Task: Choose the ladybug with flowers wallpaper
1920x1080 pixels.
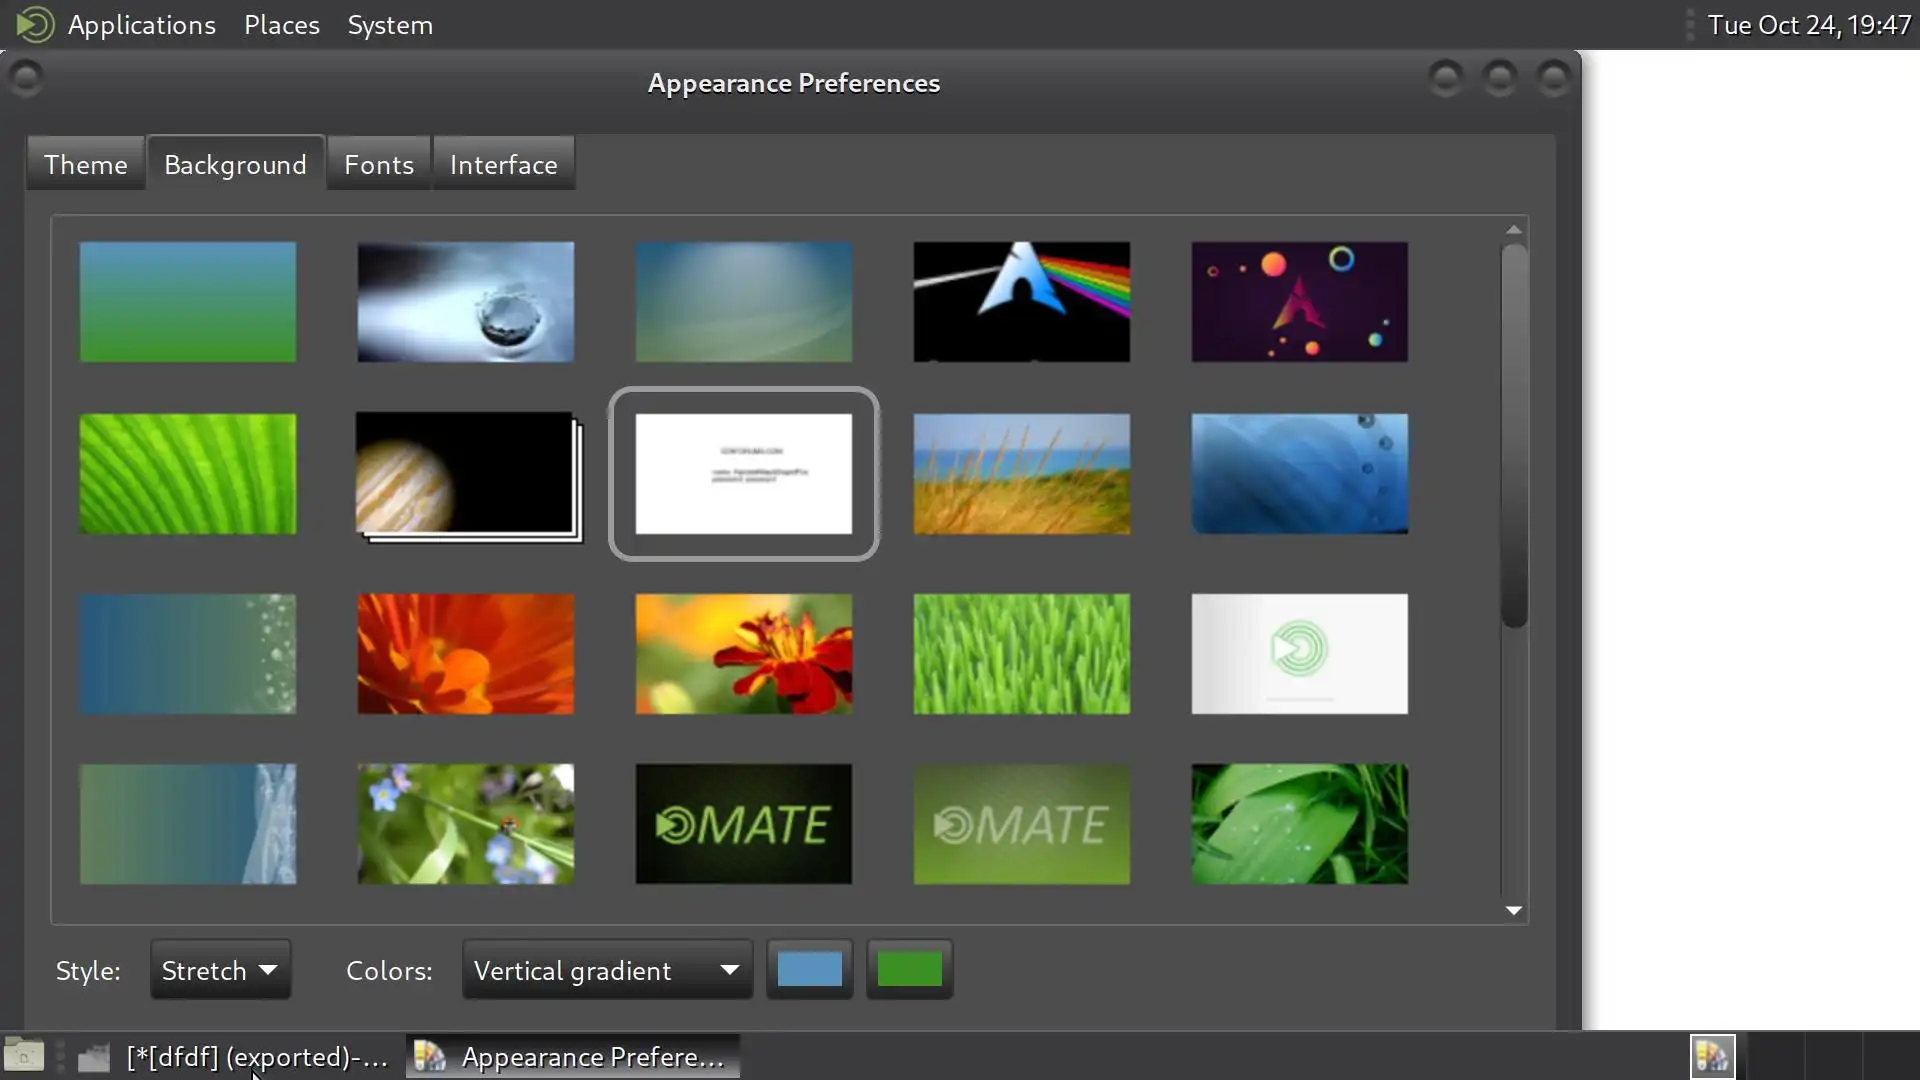Action: click(465, 824)
